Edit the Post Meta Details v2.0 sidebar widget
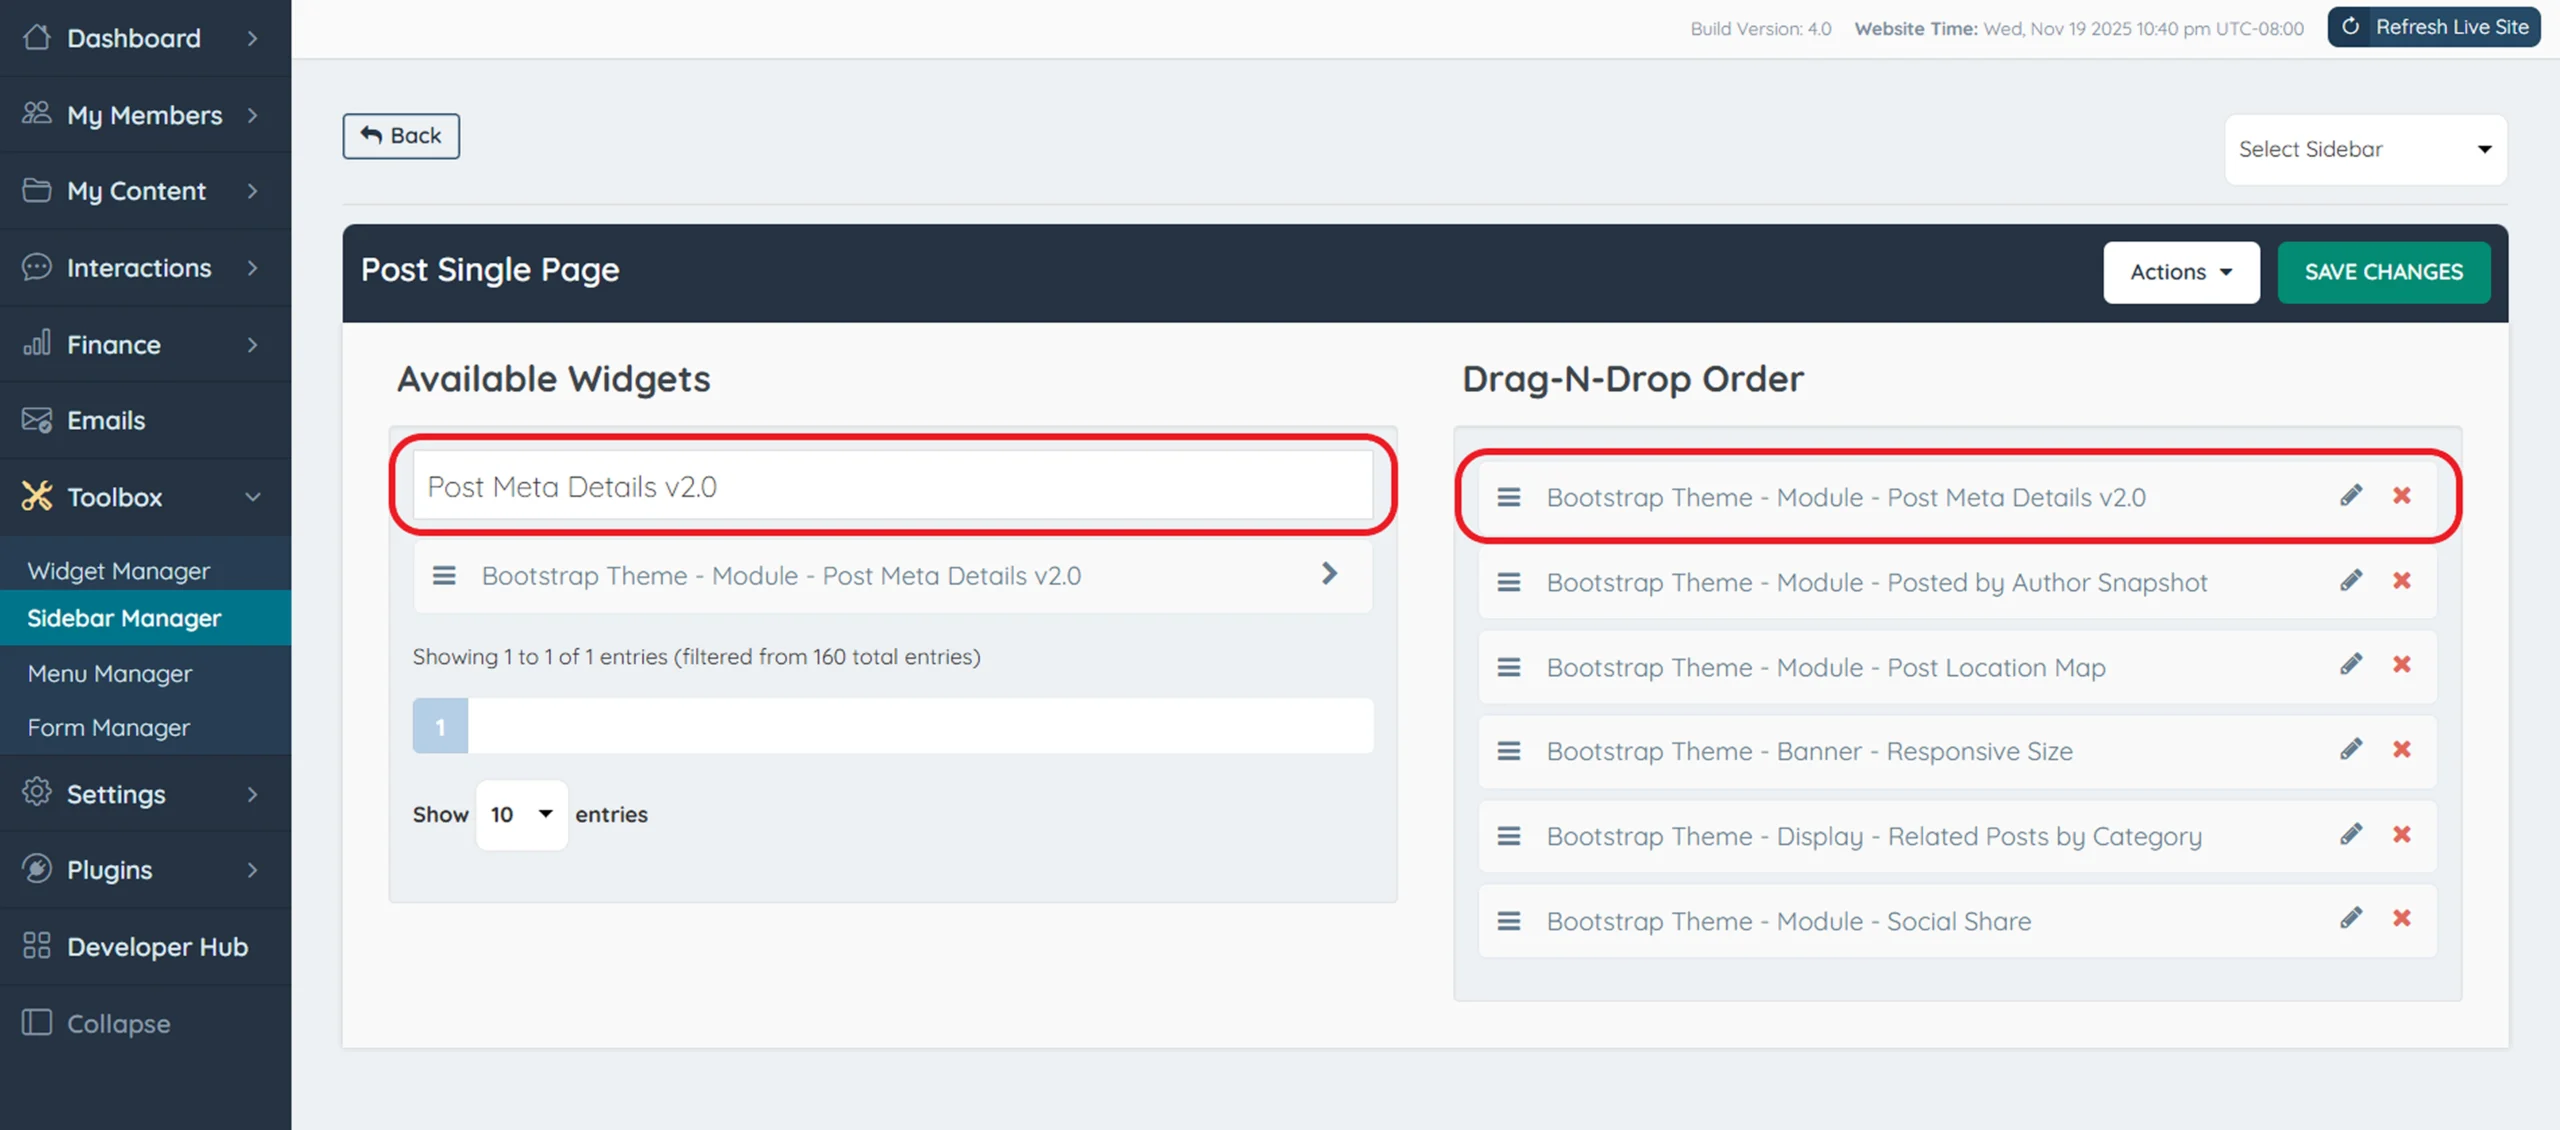2560x1130 pixels. [x=2351, y=496]
